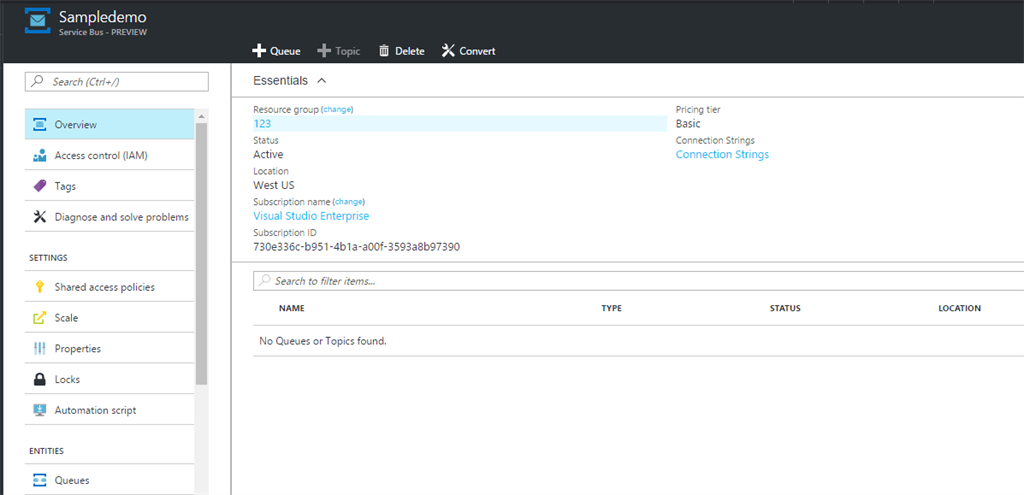Click the Basic pricing tier value
Screen dimensions: 1024x495
[x=688, y=123]
